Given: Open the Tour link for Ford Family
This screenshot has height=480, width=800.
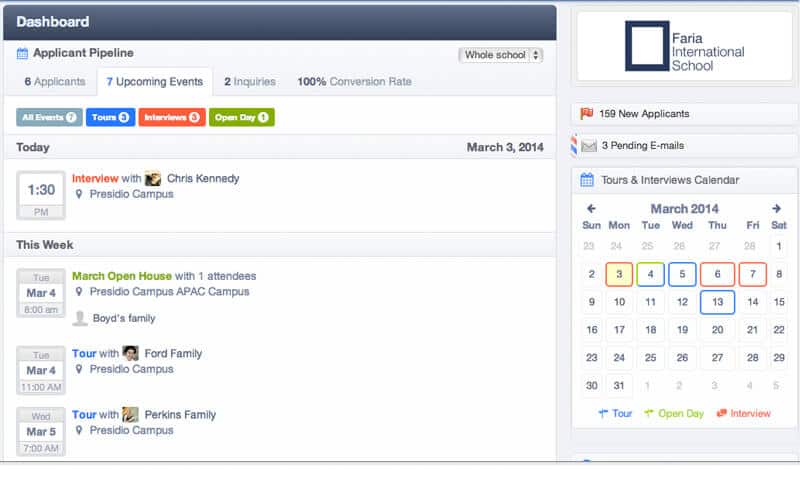Looking at the screenshot, I should tap(84, 353).
